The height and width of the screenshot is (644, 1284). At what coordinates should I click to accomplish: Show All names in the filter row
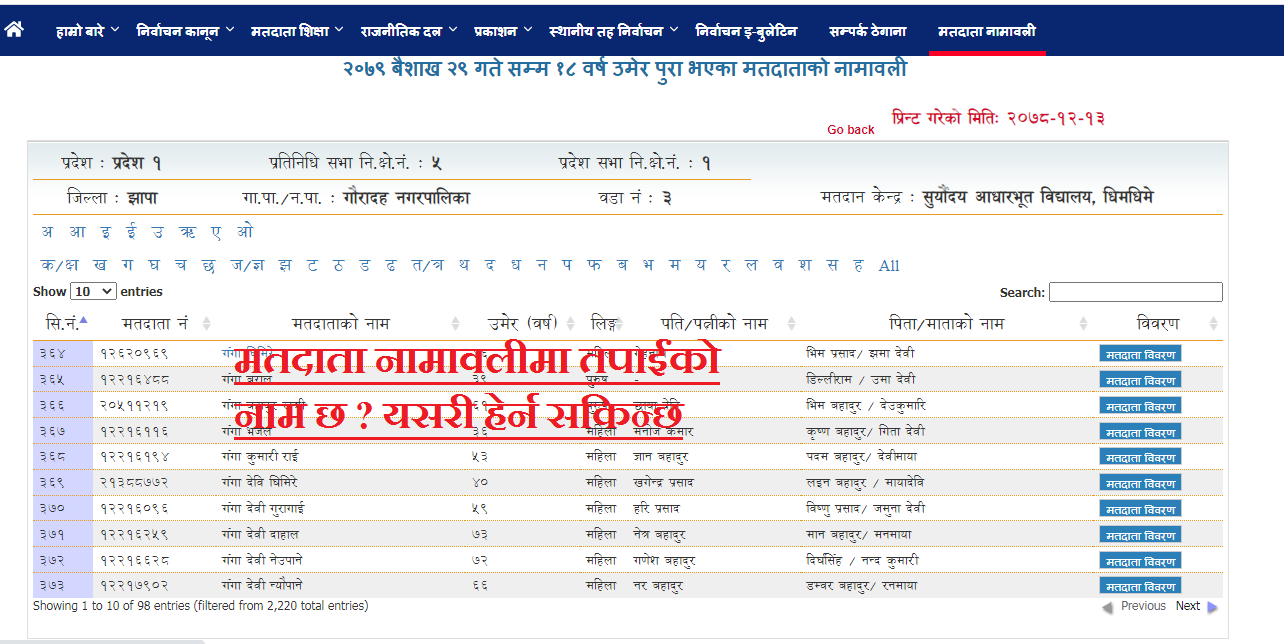point(889,266)
